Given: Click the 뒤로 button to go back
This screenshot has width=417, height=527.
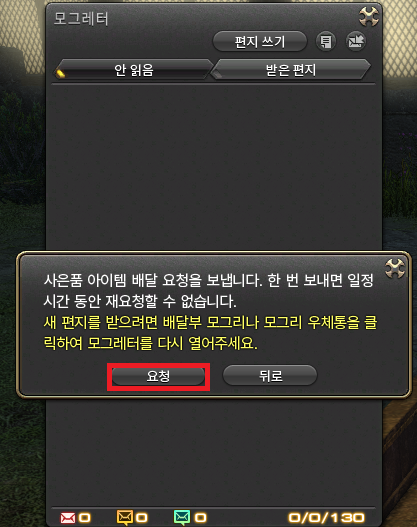Looking at the screenshot, I should pos(270,375).
